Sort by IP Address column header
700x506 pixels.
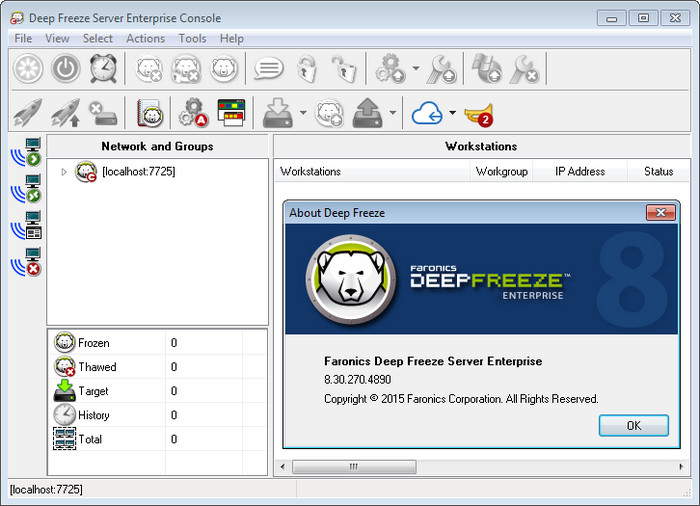pyautogui.click(x=580, y=171)
